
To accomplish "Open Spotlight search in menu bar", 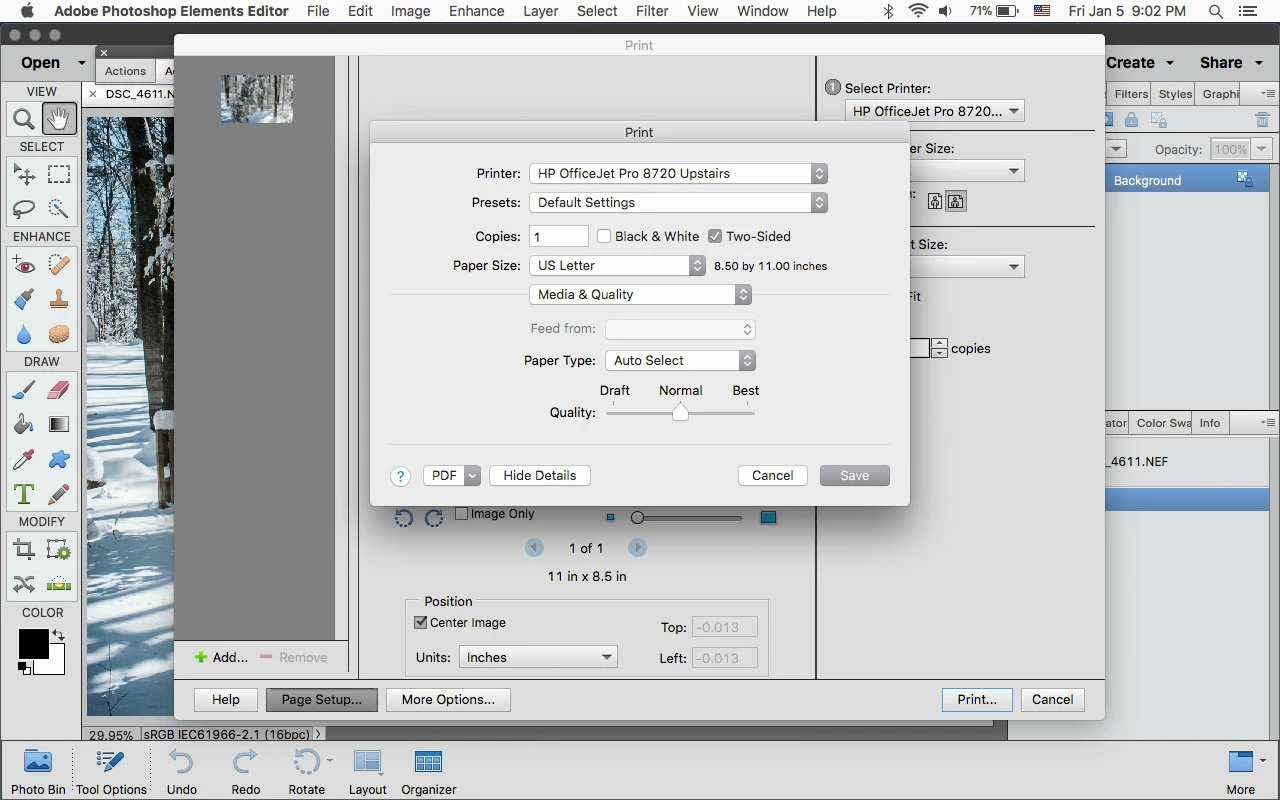I will tap(1216, 11).
